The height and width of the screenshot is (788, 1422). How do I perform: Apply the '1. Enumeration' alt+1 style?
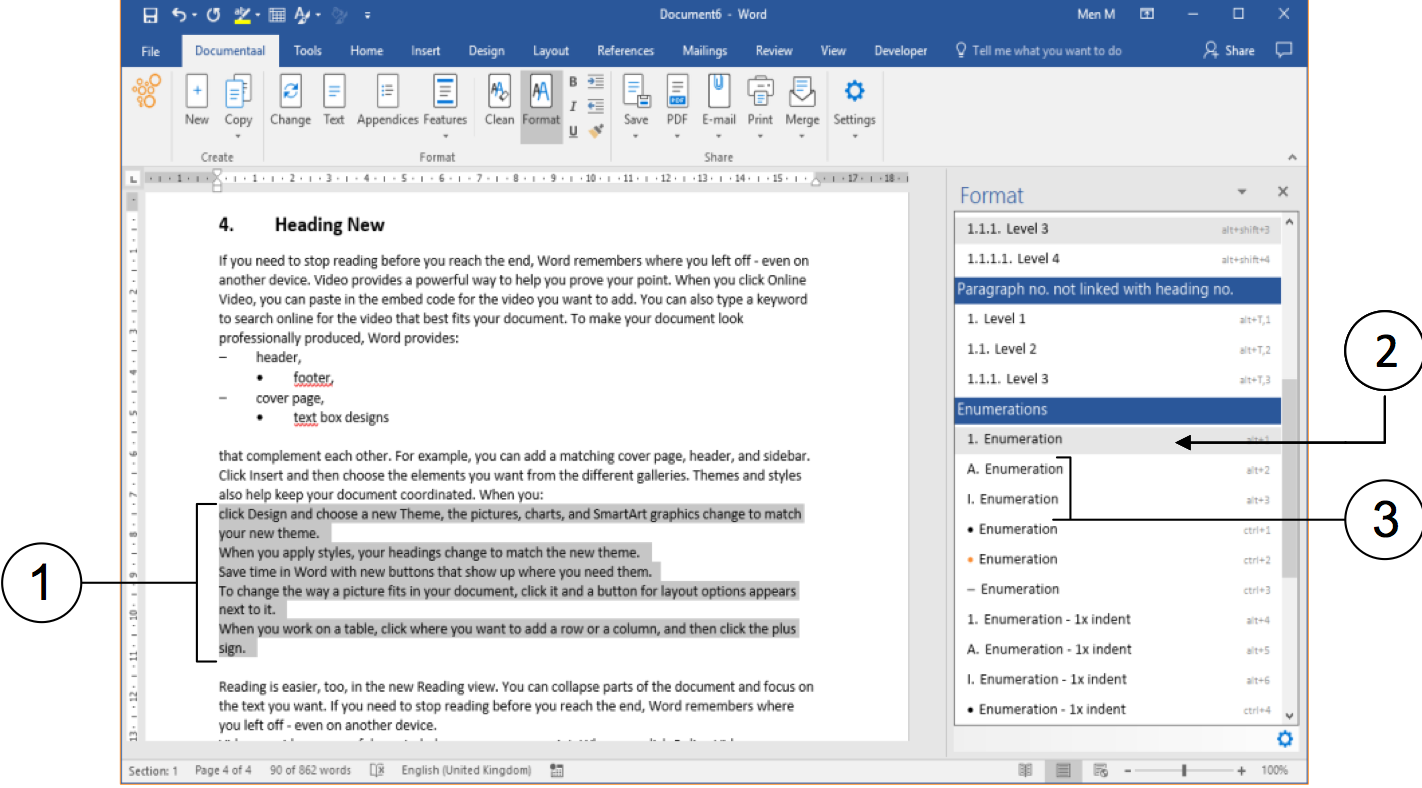tap(1118, 439)
